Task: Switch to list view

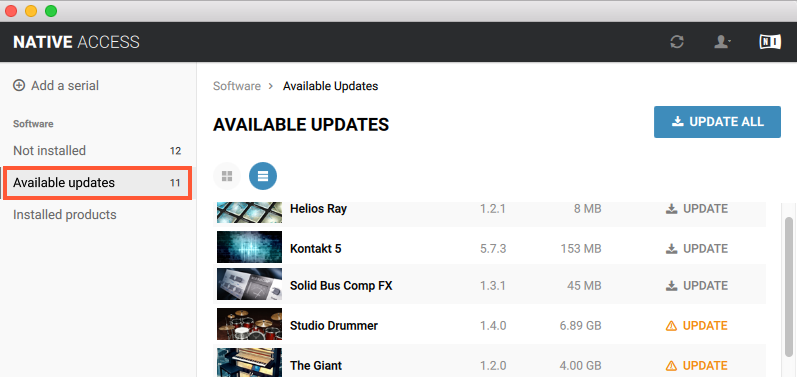Action: coord(263,176)
